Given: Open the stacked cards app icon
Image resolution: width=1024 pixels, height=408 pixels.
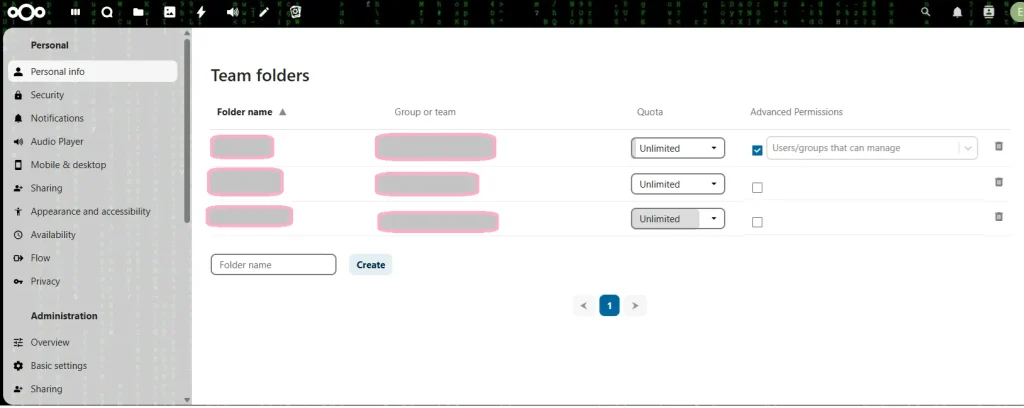Looking at the screenshot, I should 295,12.
